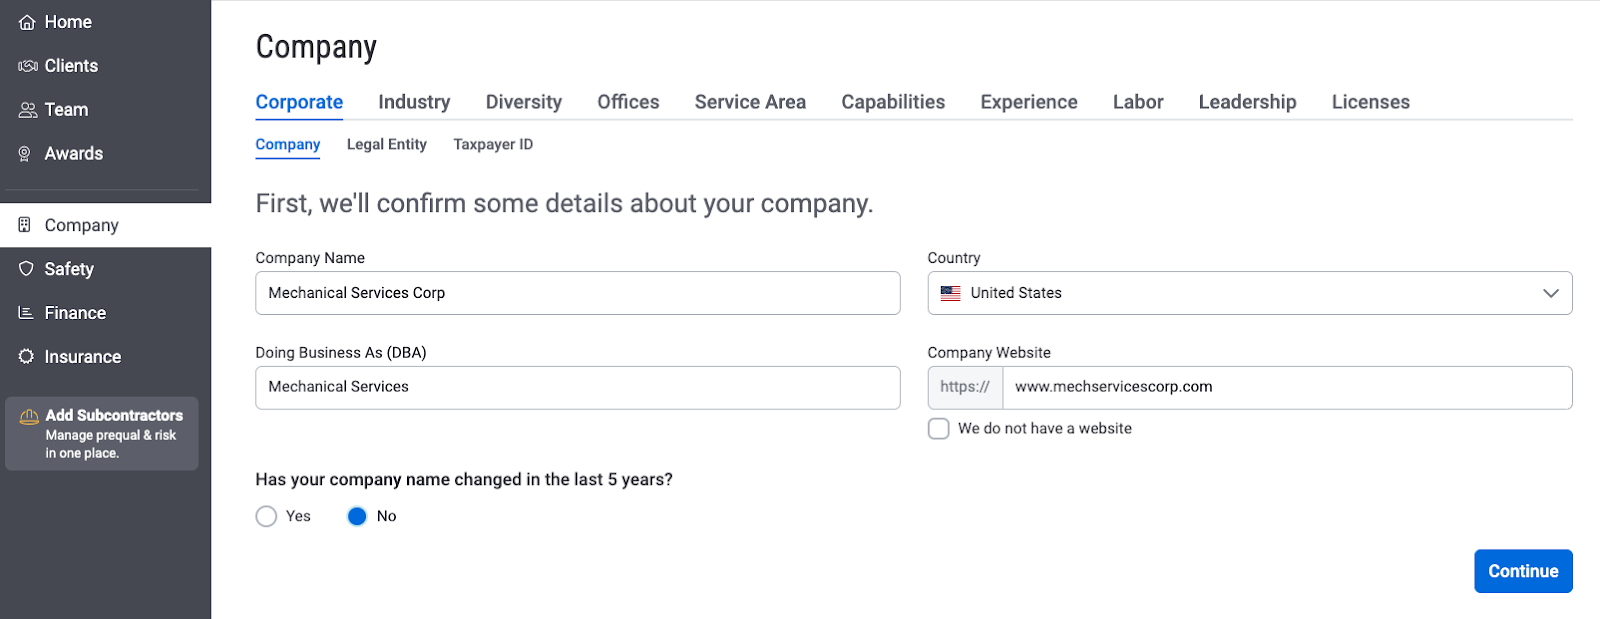Click the Safety shield icon
Screen dimensions: 1600x619
pos(26,269)
